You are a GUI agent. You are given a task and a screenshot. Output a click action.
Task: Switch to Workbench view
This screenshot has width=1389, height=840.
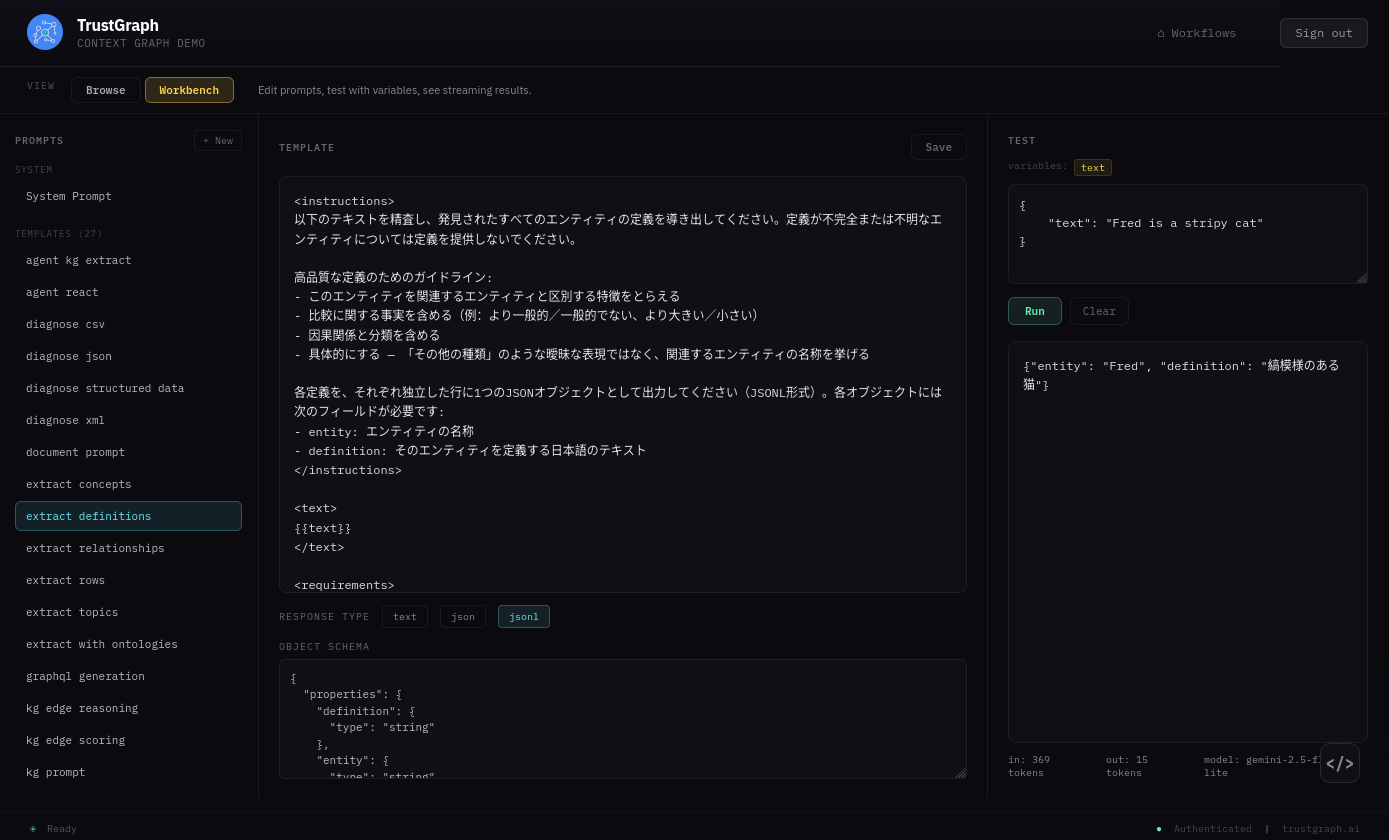189,90
